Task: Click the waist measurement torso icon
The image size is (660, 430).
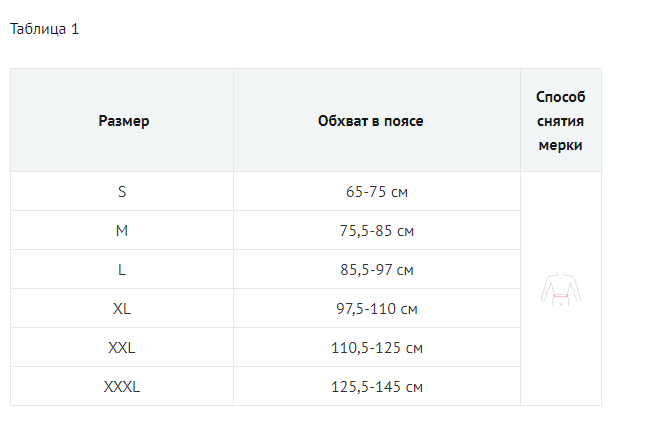Action: click(561, 288)
